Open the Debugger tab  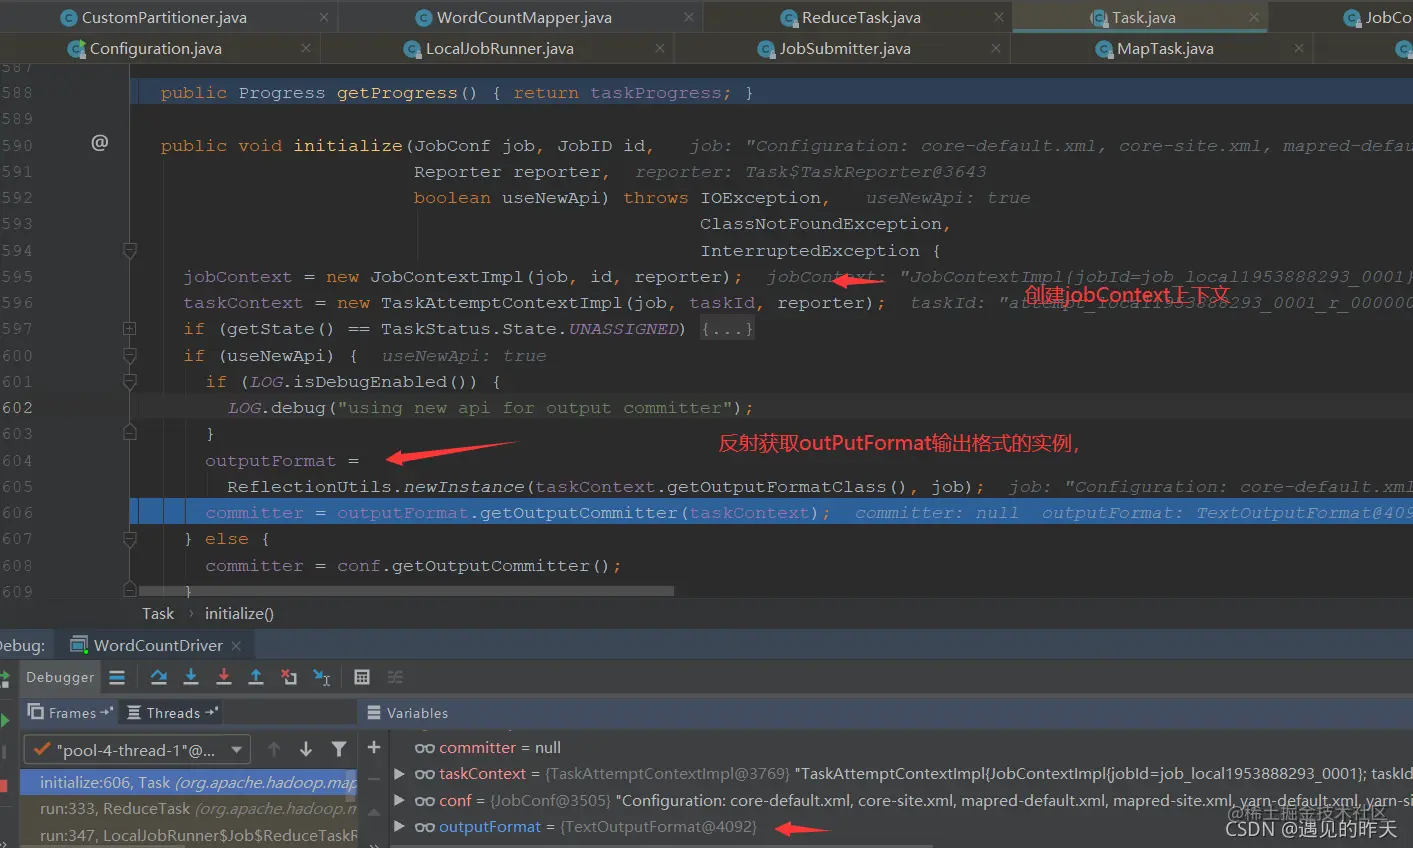tap(60, 677)
